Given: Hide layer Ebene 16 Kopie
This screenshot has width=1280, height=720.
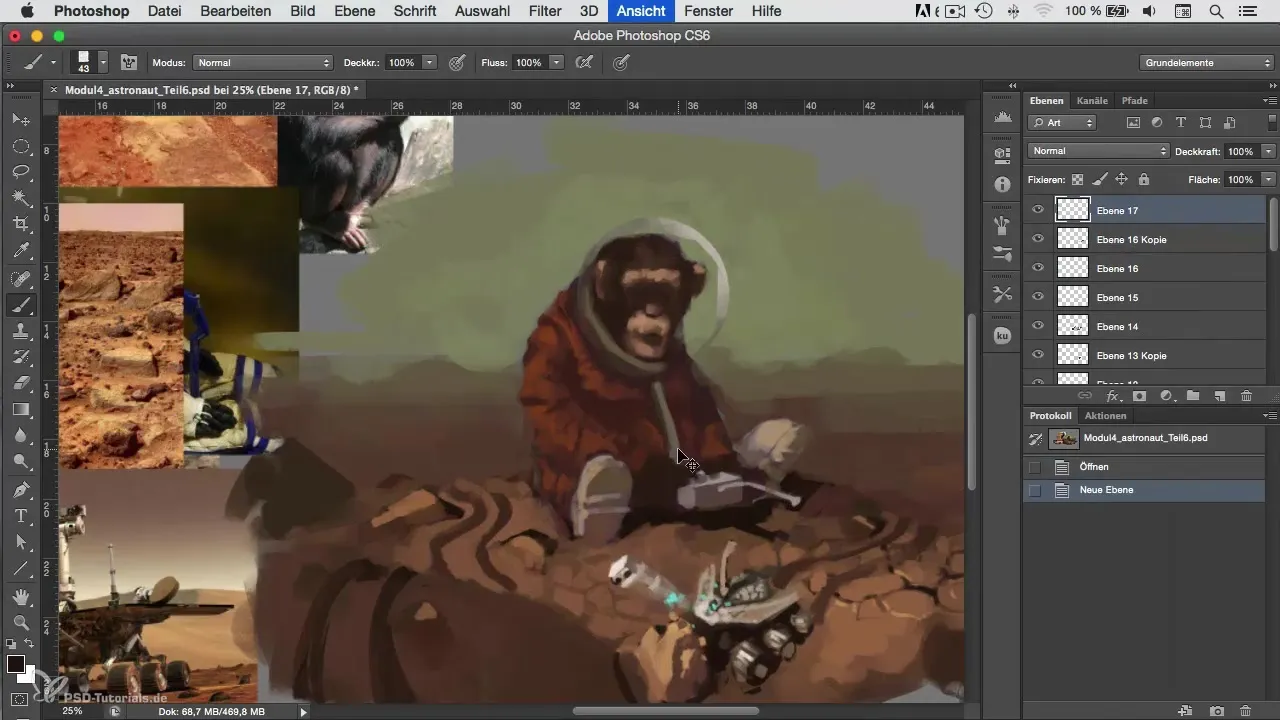Looking at the screenshot, I should coord(1038,239).
